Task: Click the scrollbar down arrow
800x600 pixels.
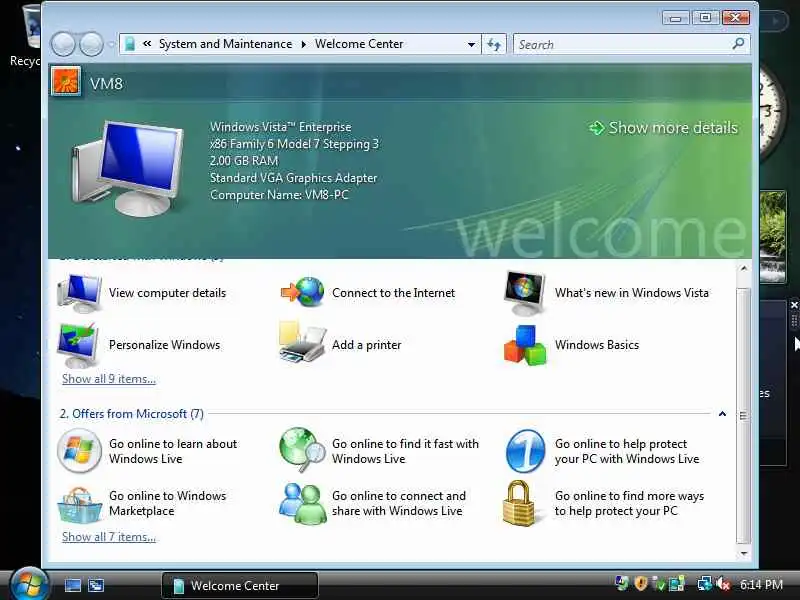Action: [744, 553]
